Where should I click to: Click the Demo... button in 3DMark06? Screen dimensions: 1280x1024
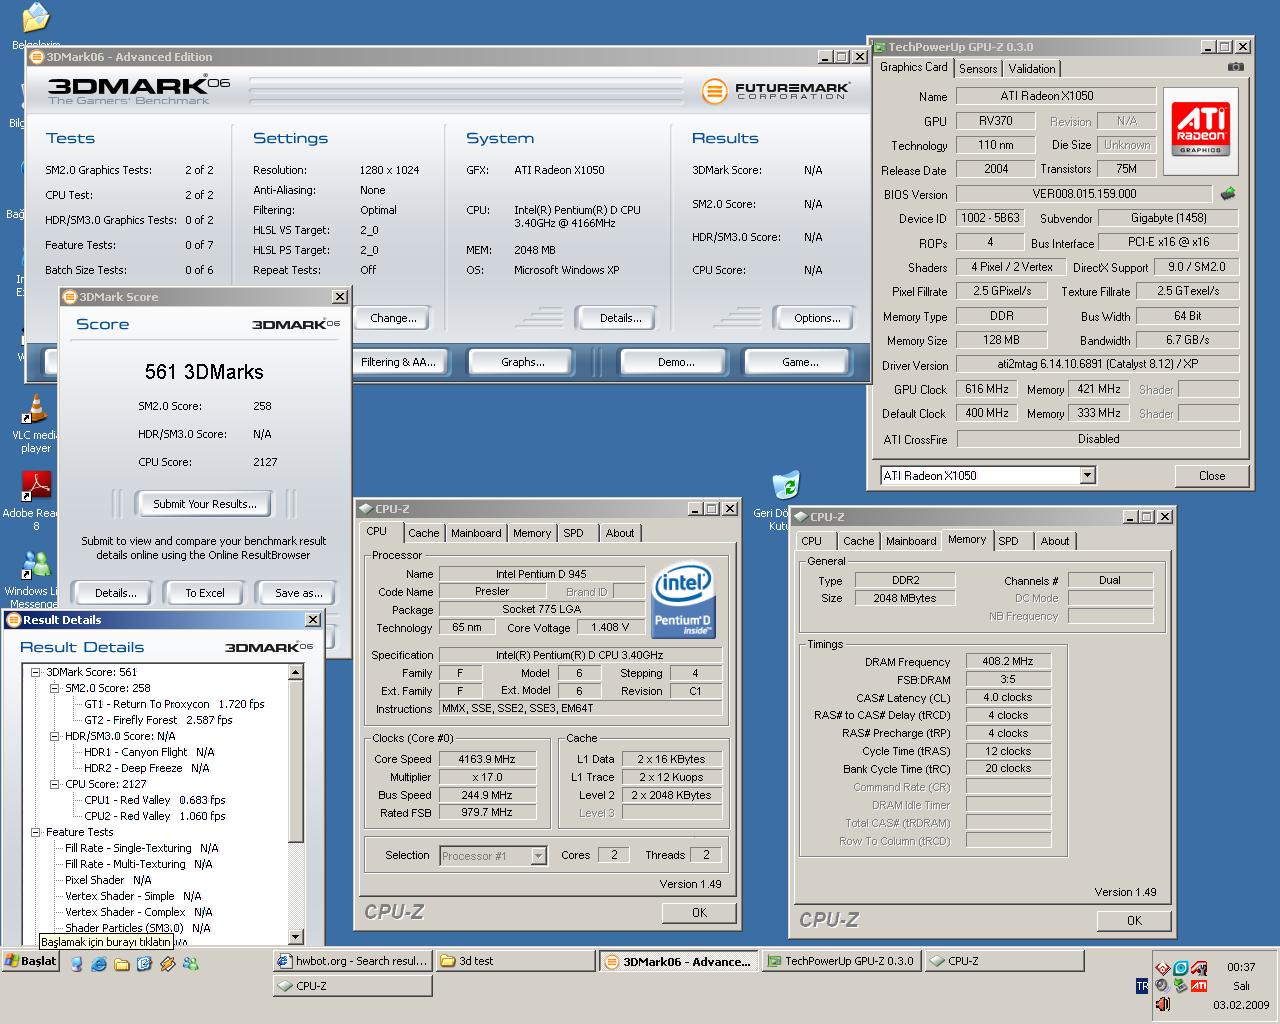(675, 362)
